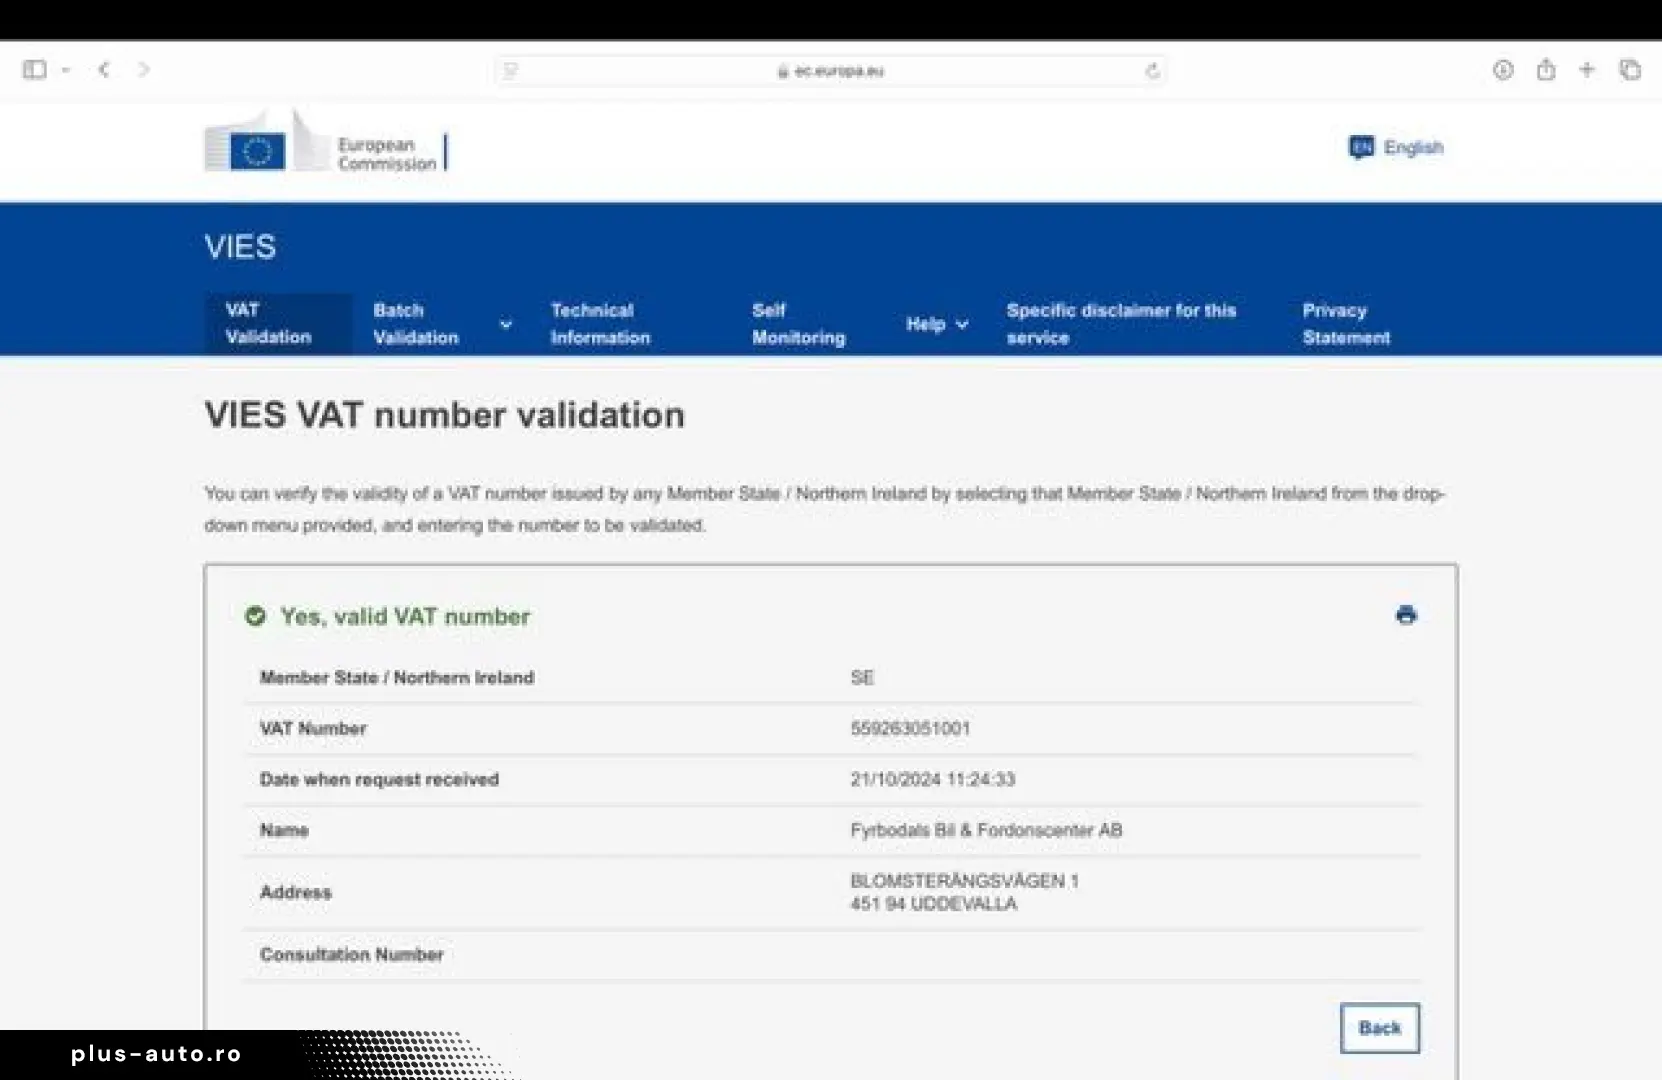Screen dimensions: 1662x1080
Task: Toggle the Safari sidebar panel icon
Action: [34, 70]
